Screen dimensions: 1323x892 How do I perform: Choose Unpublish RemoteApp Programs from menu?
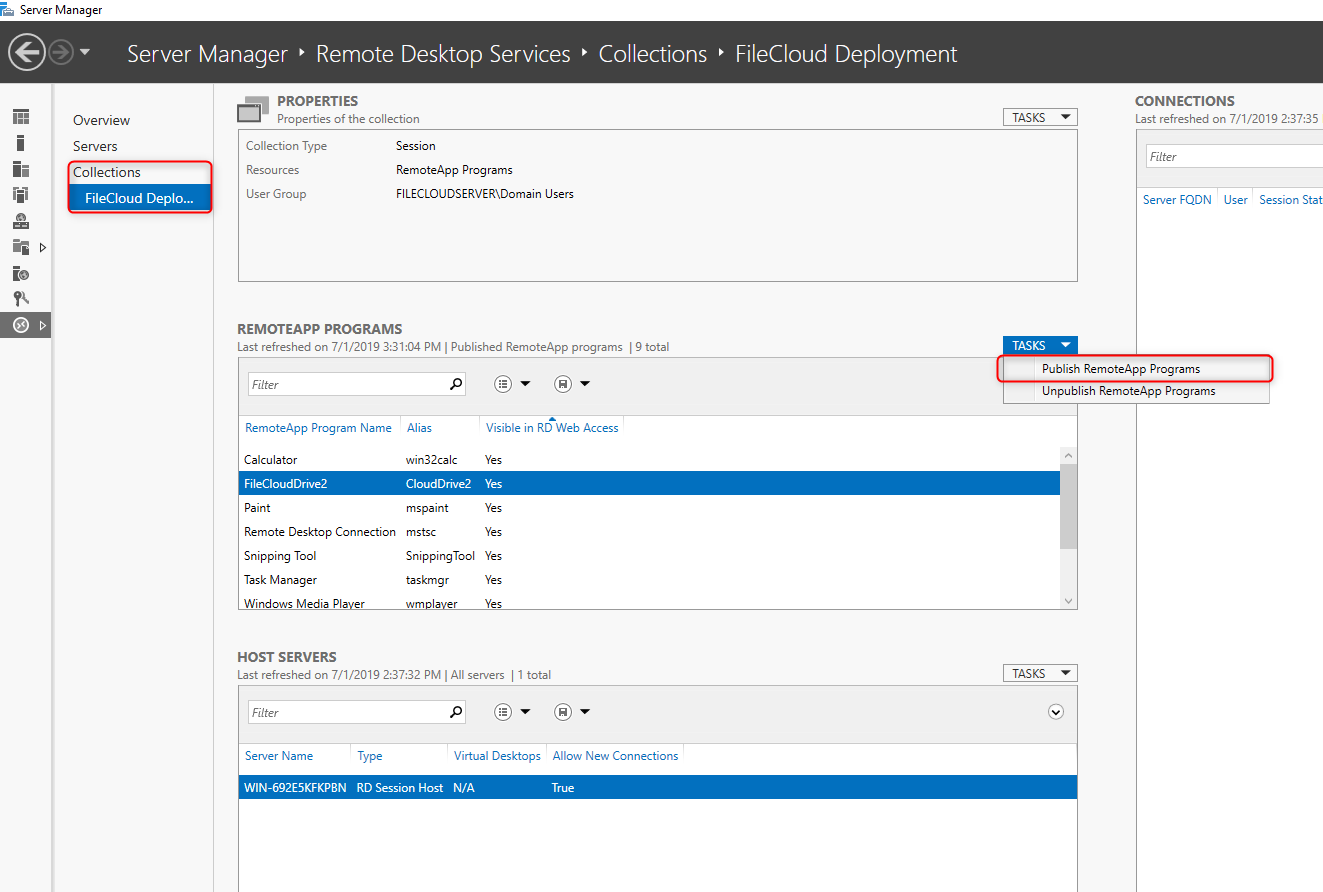tap(1128, 391)
